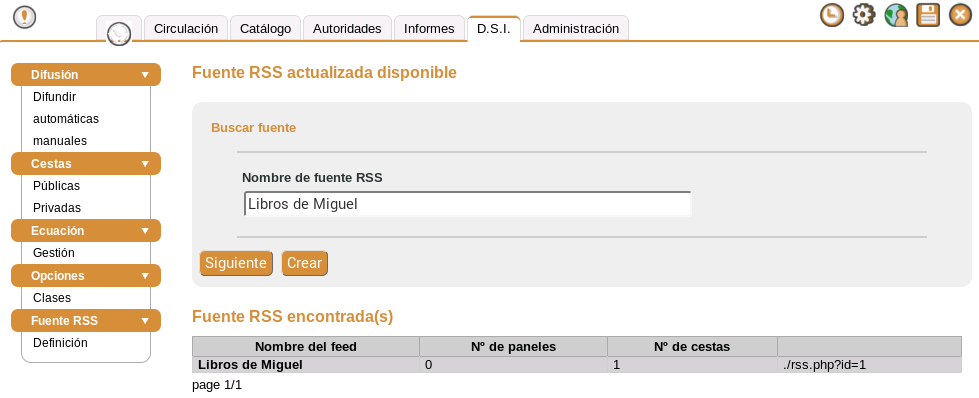The width and height of the screenshot is (979, 398).
Task: Go to the home dashboard tab icon
Action: tap(119, 32)
